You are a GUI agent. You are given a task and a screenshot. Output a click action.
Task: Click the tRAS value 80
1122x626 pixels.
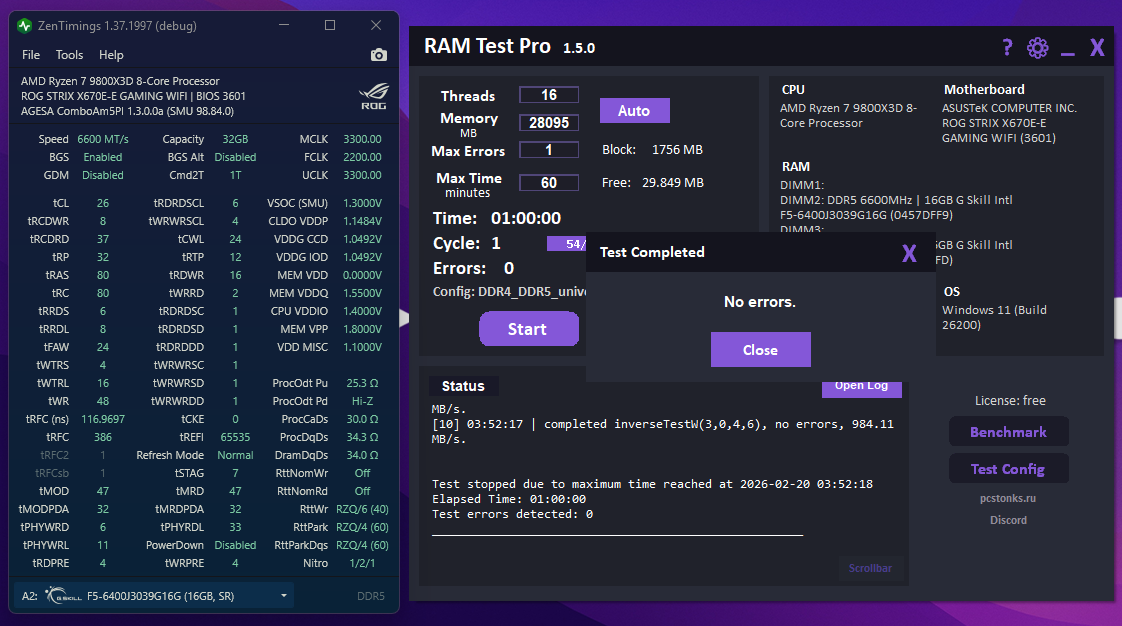coord(103,275)
